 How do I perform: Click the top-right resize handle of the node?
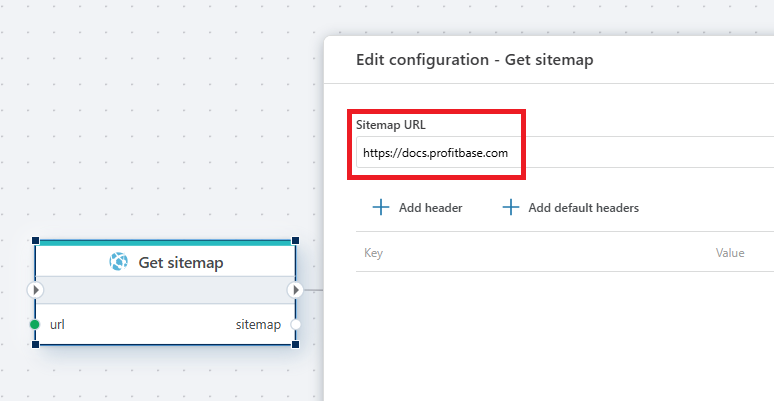296,241
